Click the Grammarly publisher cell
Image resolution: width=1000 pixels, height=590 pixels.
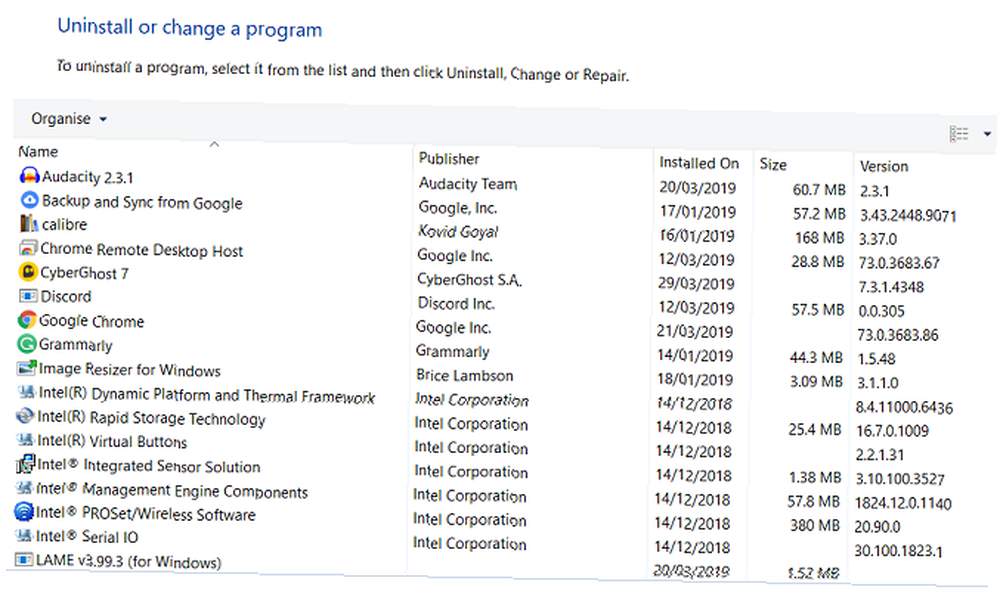[452, 351]
